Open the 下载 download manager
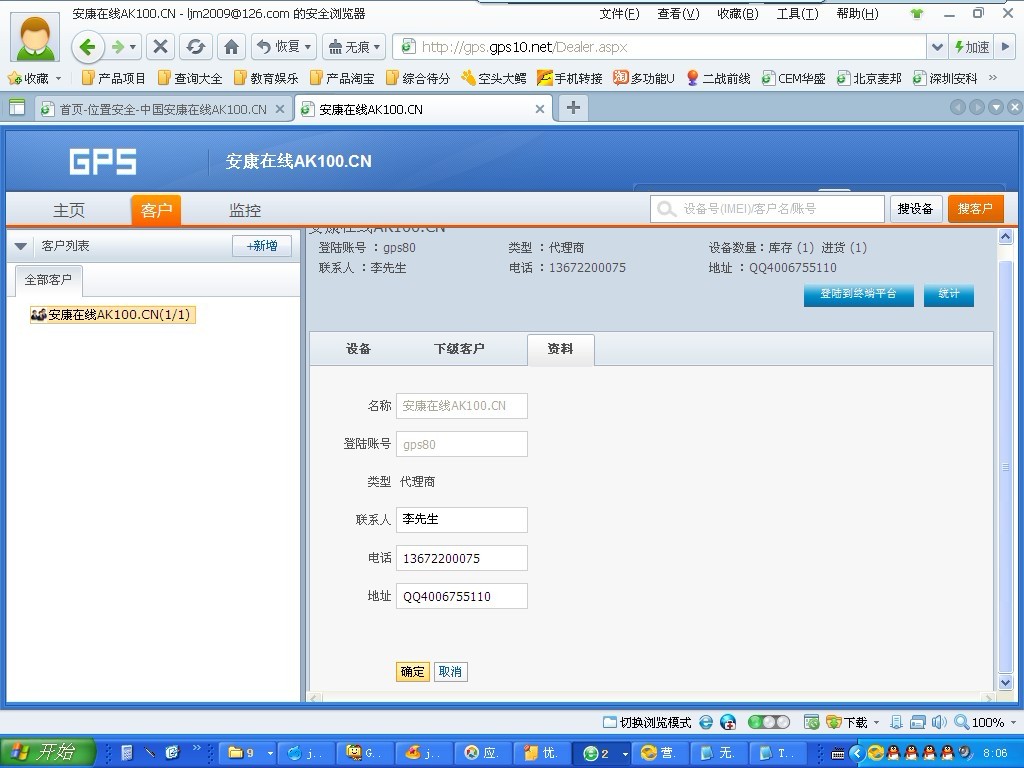 [x=848, y=722]
